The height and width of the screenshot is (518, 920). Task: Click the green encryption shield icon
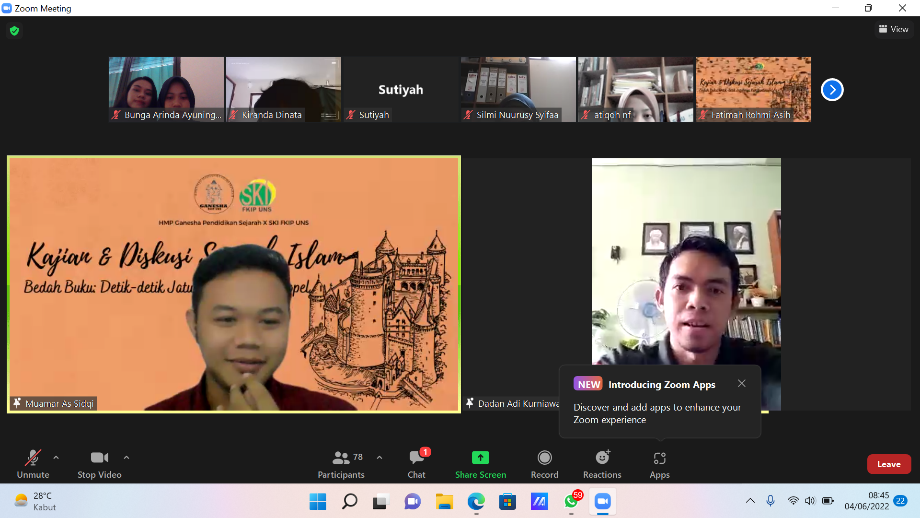tap(14, 31)
